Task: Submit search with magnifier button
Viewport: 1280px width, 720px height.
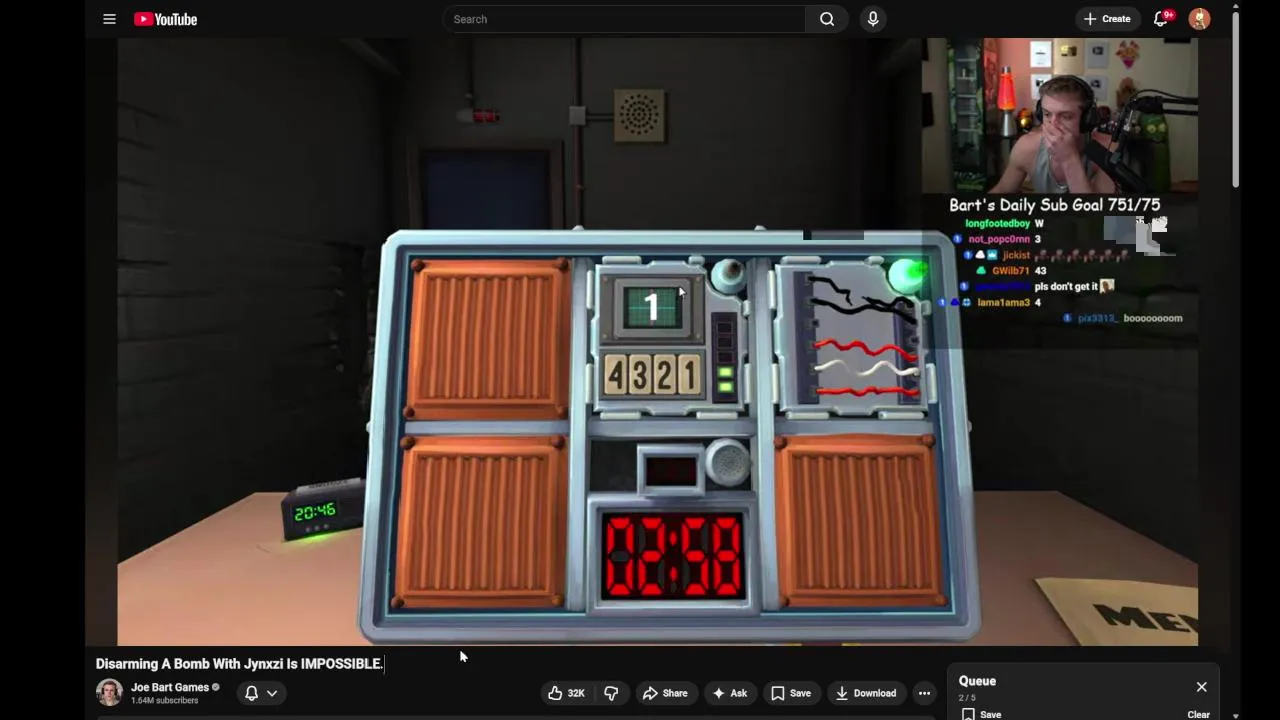Action: point(827,19)
